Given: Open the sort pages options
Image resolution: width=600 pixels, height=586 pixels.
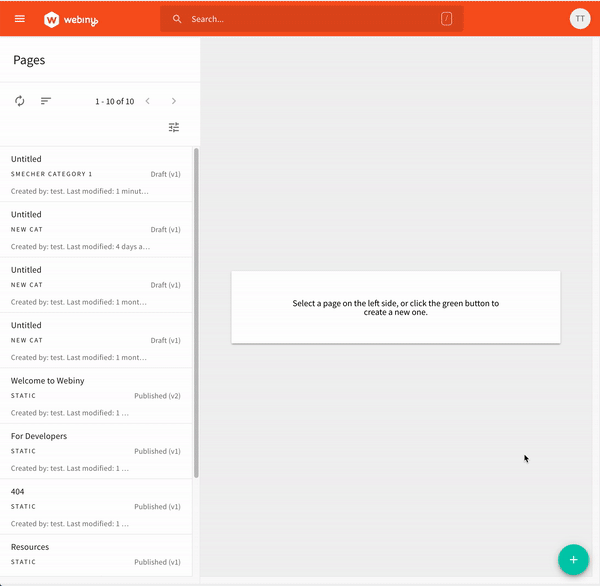Looking at the screenshot, I should pos(46,101).
